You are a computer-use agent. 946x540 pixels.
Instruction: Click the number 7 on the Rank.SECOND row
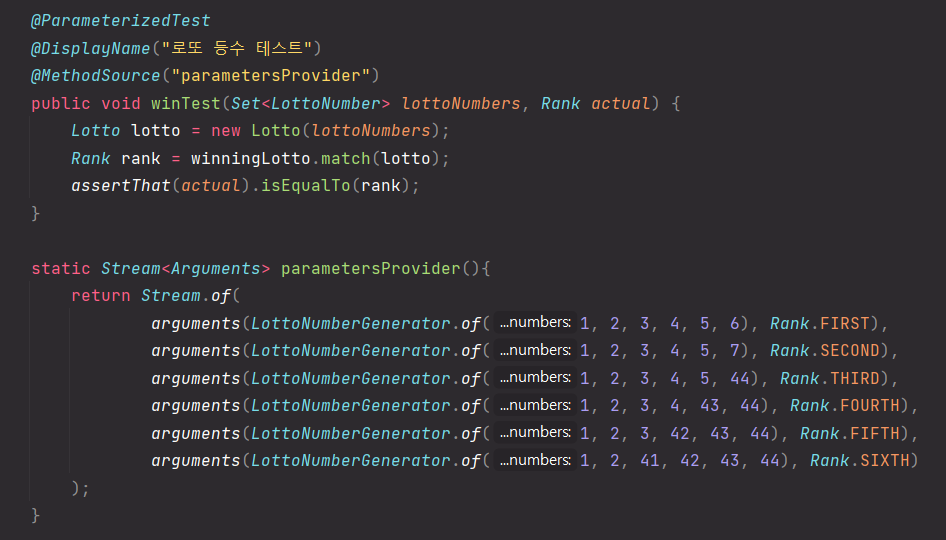coord(735,351)
